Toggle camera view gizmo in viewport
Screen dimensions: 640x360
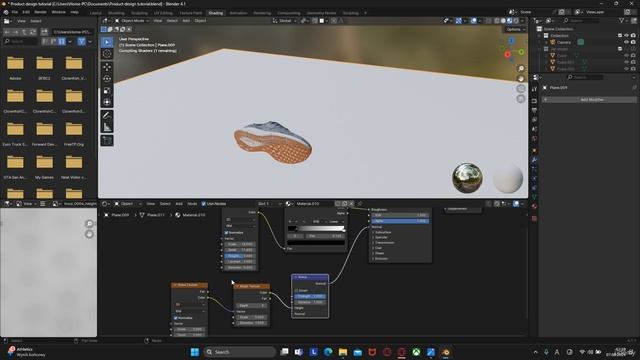point(521,89)
